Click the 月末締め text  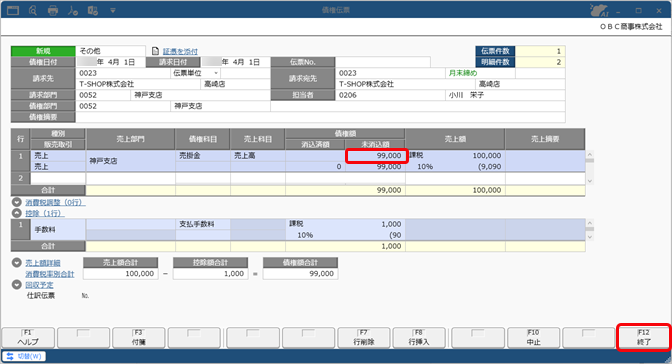click(463, 73)
